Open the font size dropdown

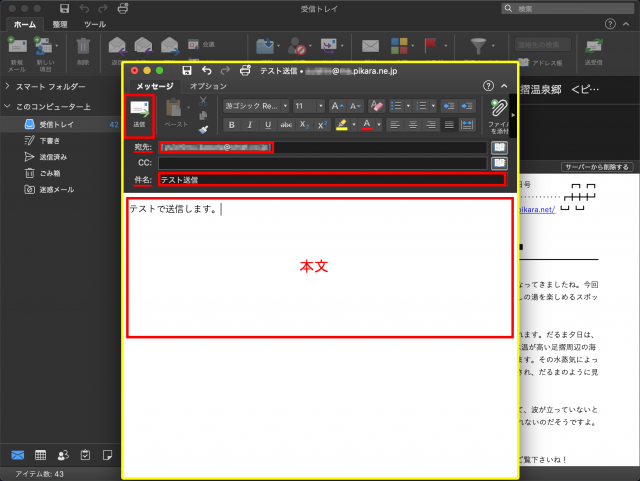click(308, 105)
